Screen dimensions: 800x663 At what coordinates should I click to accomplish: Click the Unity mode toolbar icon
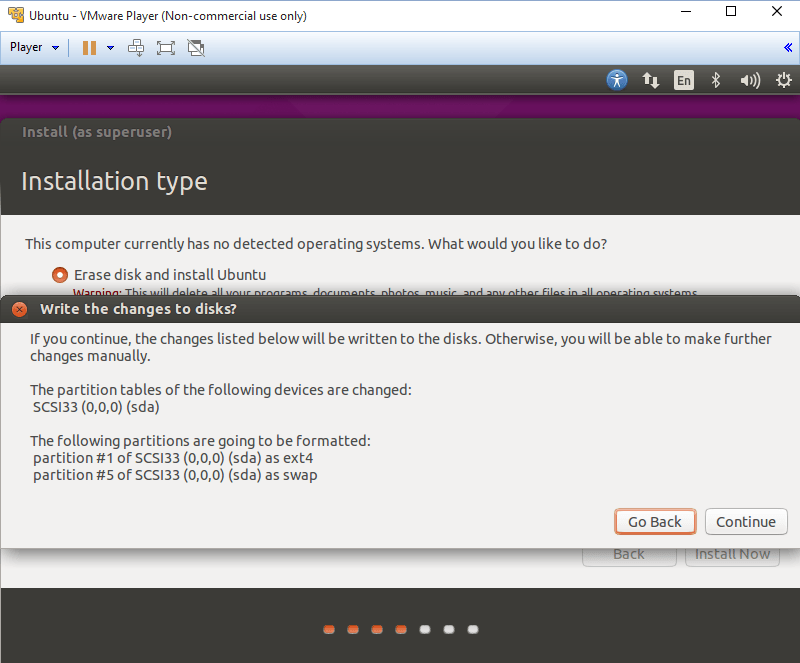click(196, 47)
